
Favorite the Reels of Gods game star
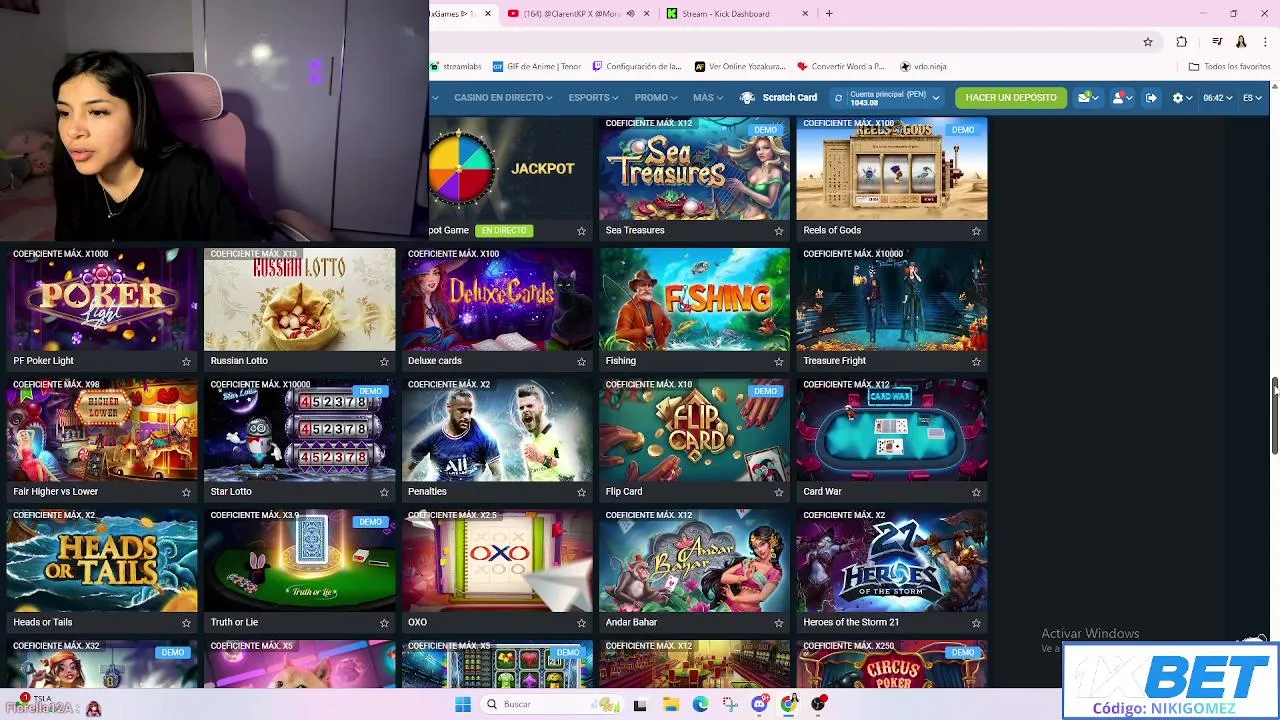click(x=976, y=231)
